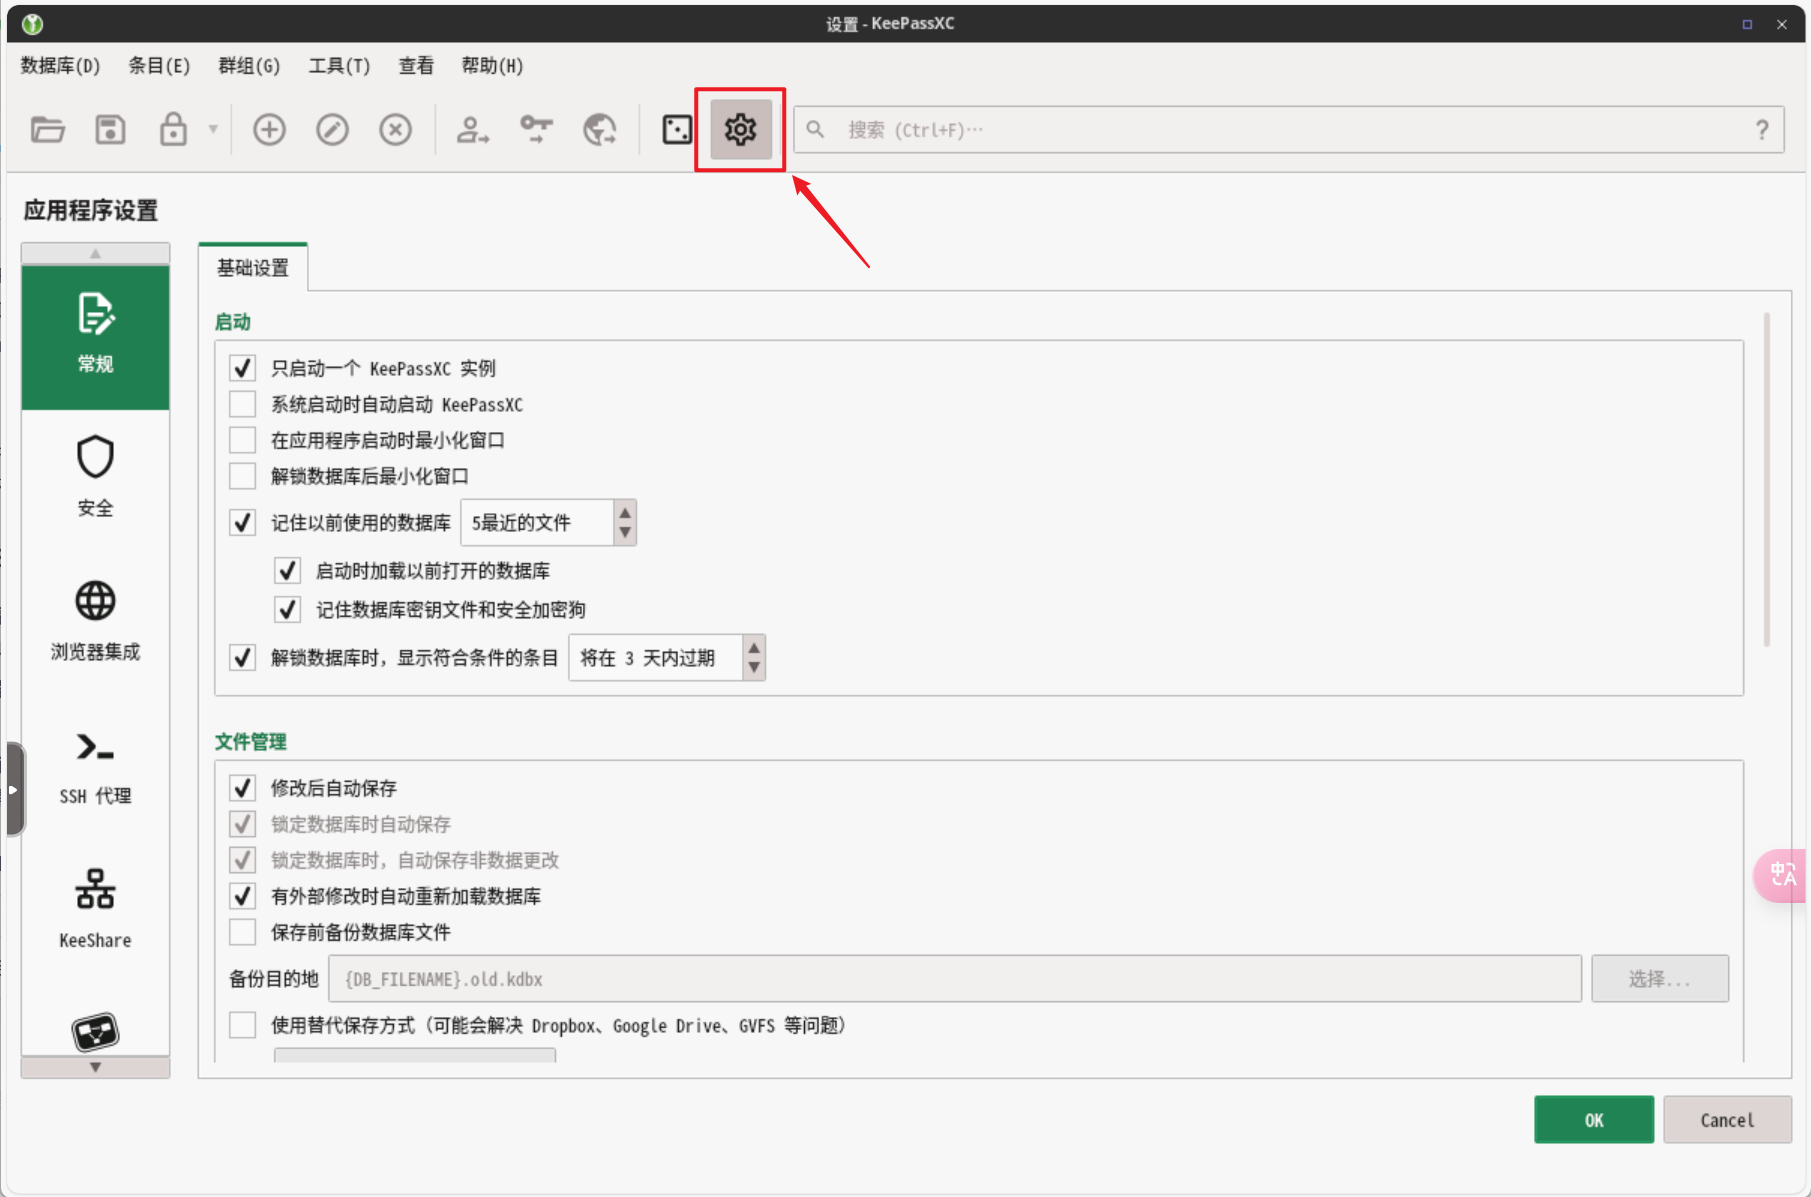Image resolution: width=1811 pixels, height=1197 pixels.
Task: Open the KeeShare settings category
Action: pos(95,909)
